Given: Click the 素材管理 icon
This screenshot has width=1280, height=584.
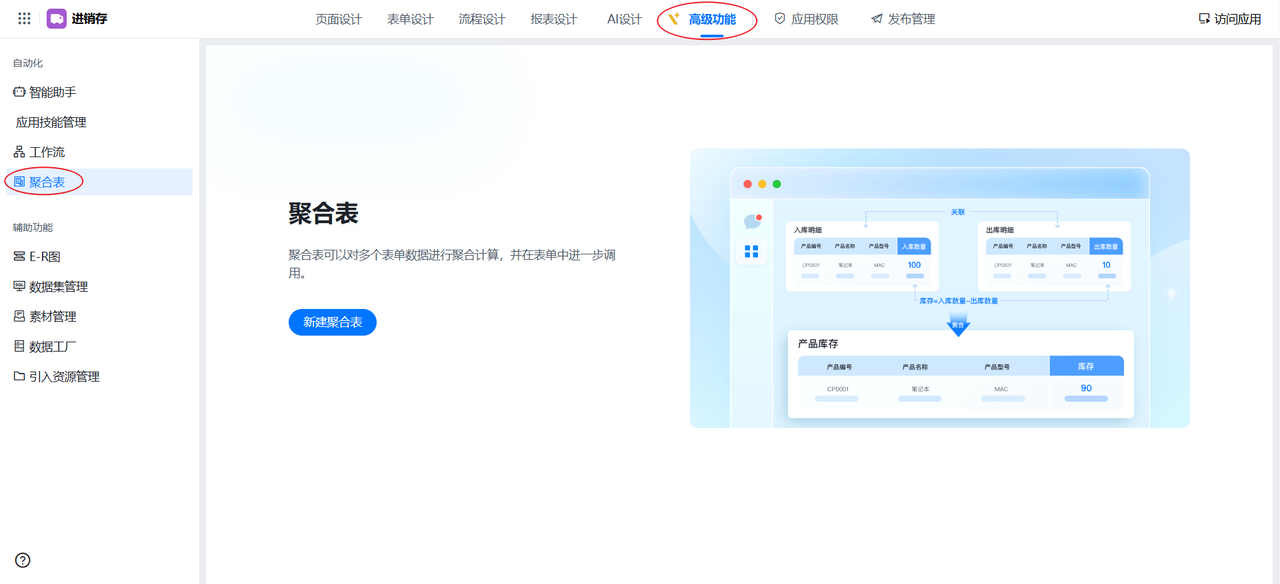Looking at the screenshot, I should 19,317.
